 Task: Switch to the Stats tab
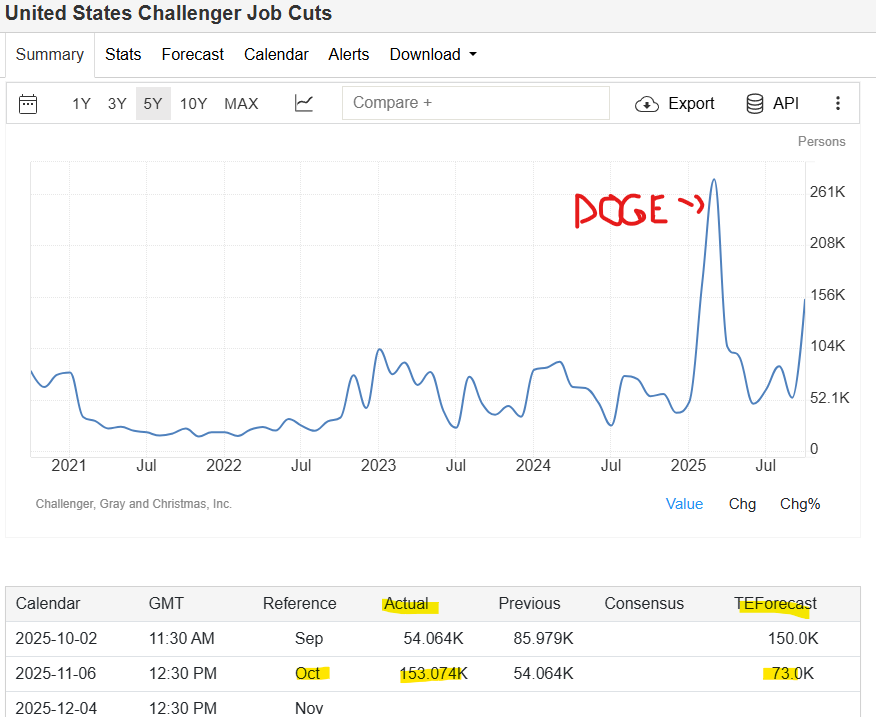[x=123, y=55]
